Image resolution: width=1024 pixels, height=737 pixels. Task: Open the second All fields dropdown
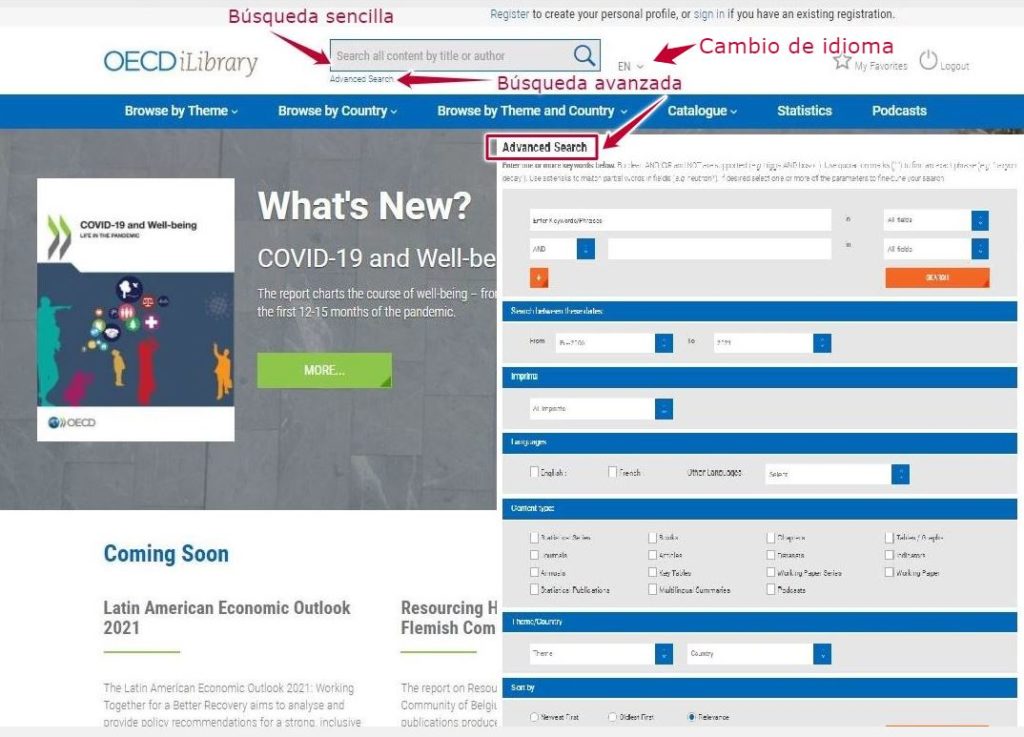(936, 249)
